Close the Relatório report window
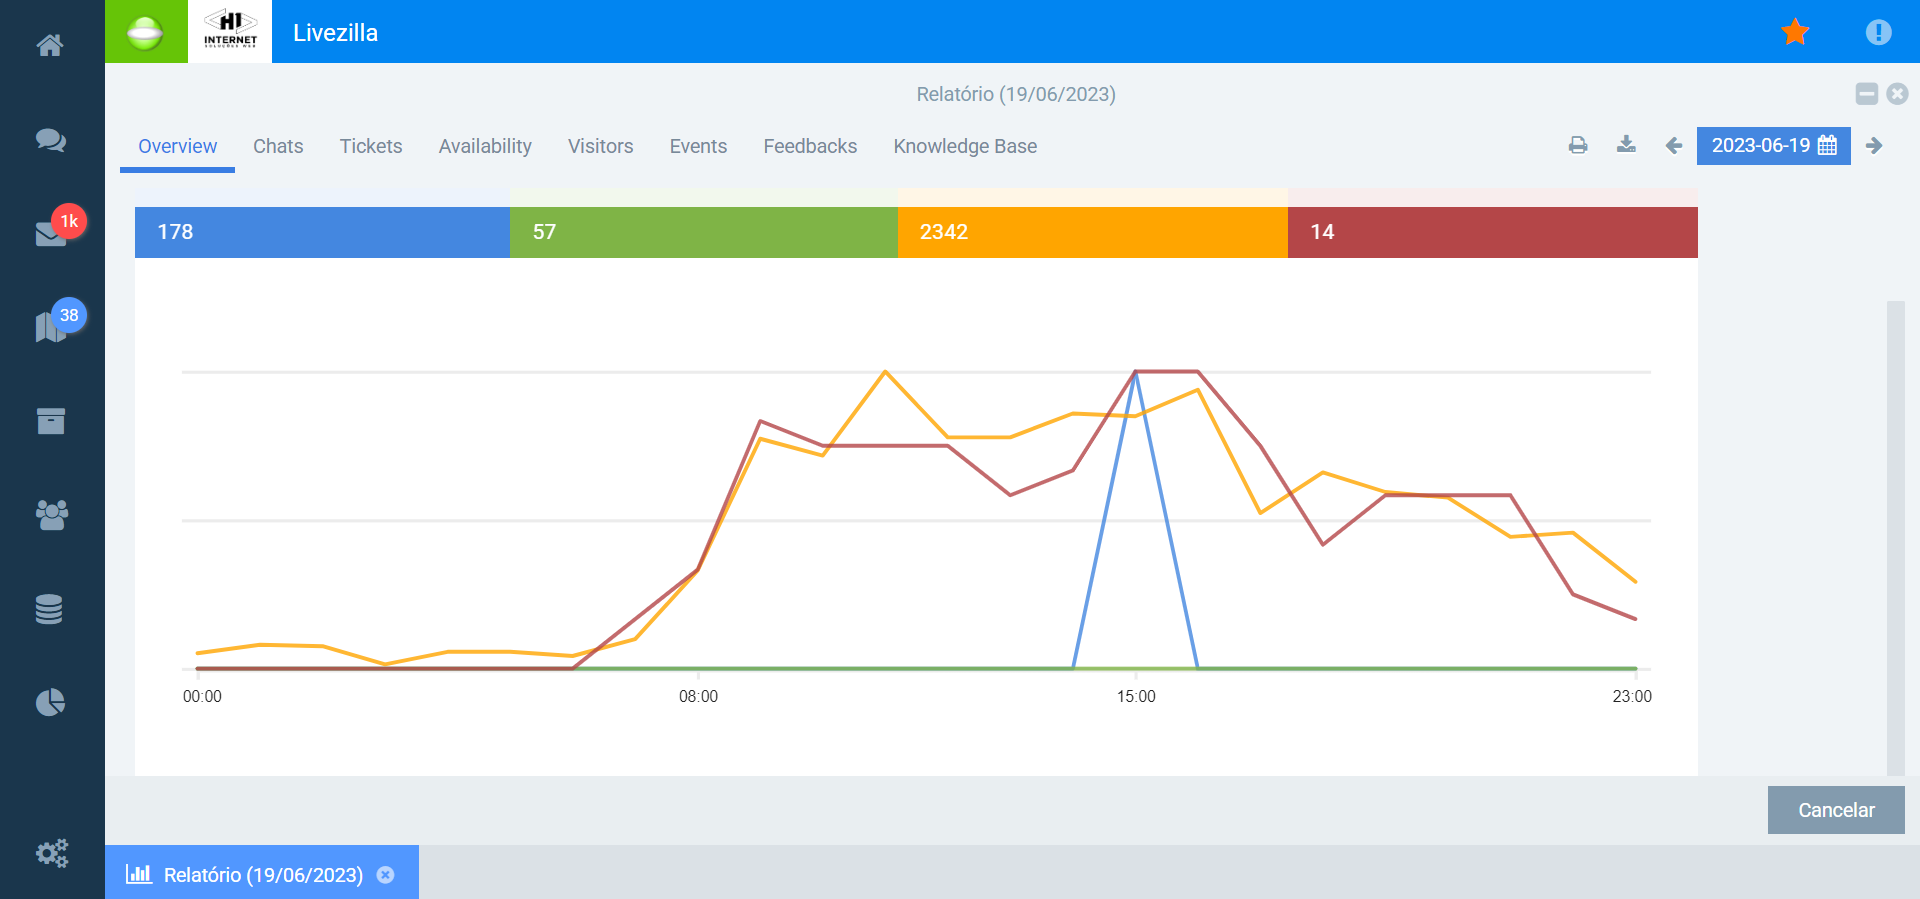Screen dimensions: 1920x899 click(x=1897, y=94)
